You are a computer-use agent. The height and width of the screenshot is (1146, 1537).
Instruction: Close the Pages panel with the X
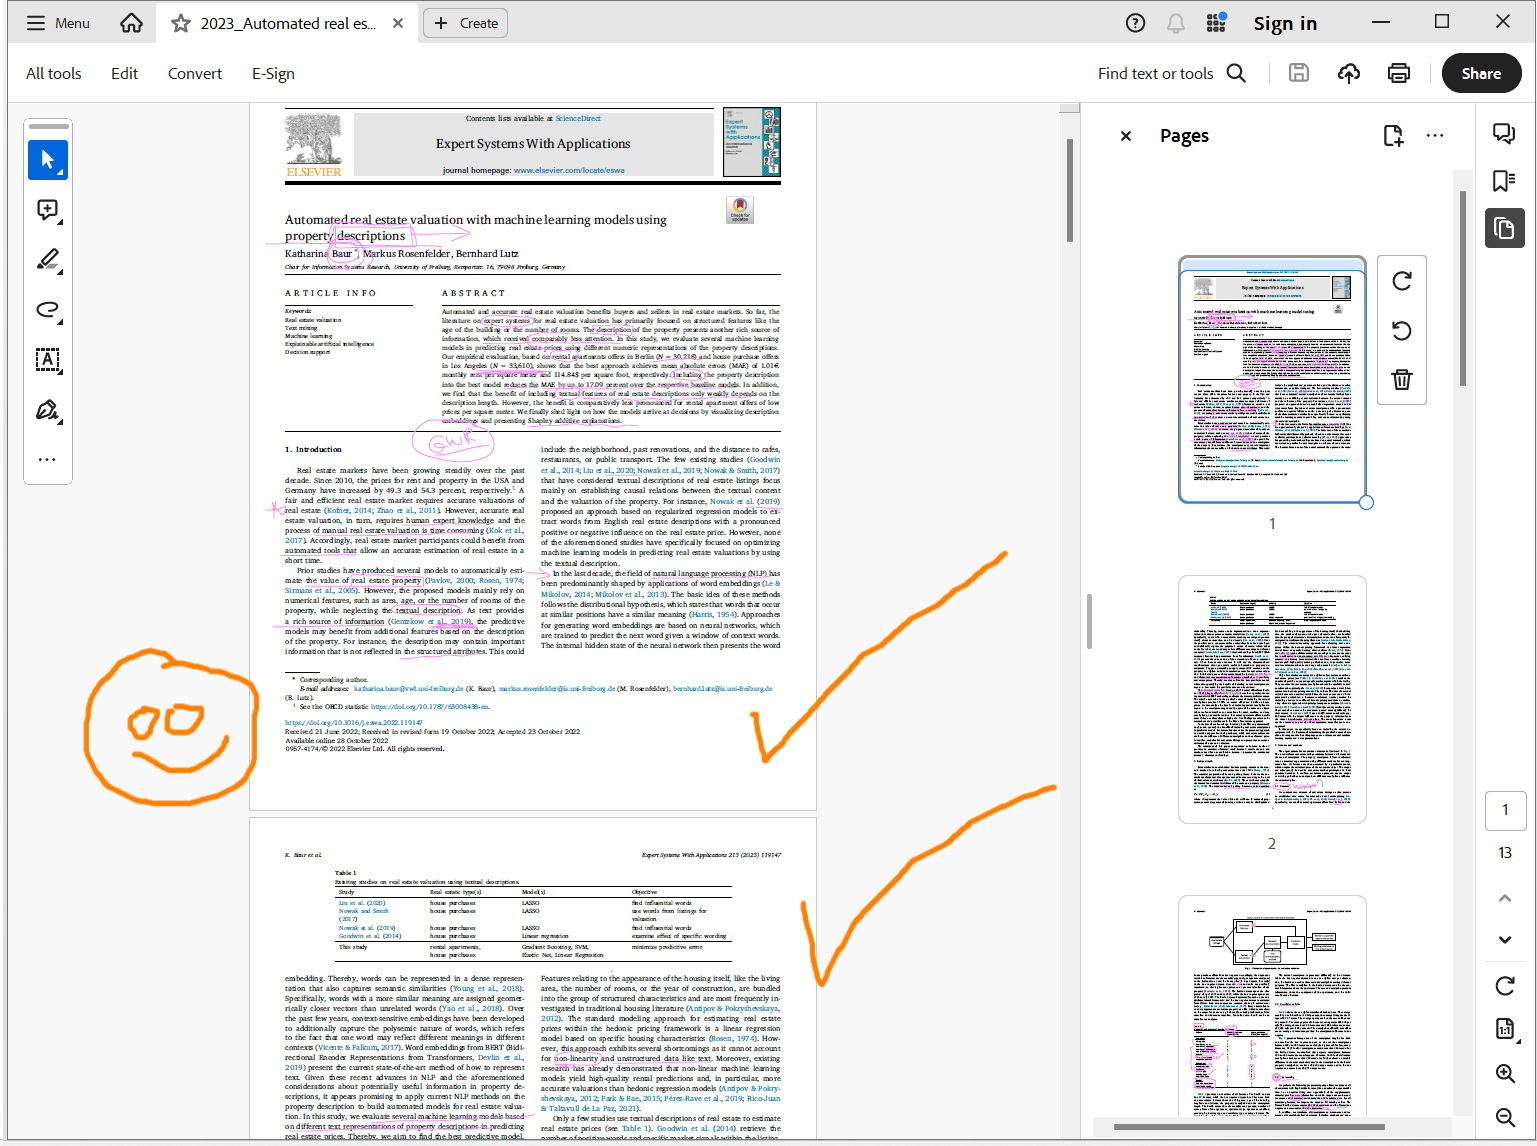[x=1125, y=135]
